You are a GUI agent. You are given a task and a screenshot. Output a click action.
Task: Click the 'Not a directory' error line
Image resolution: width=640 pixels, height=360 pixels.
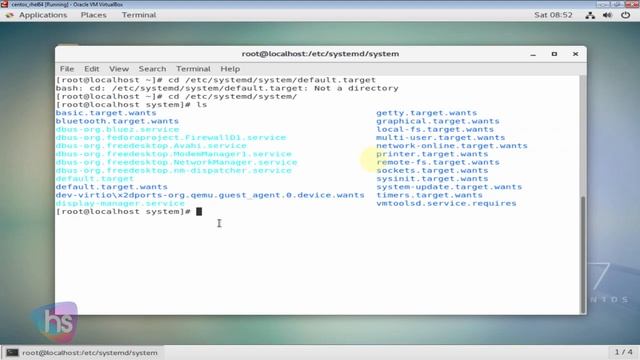tap(227, 89)
